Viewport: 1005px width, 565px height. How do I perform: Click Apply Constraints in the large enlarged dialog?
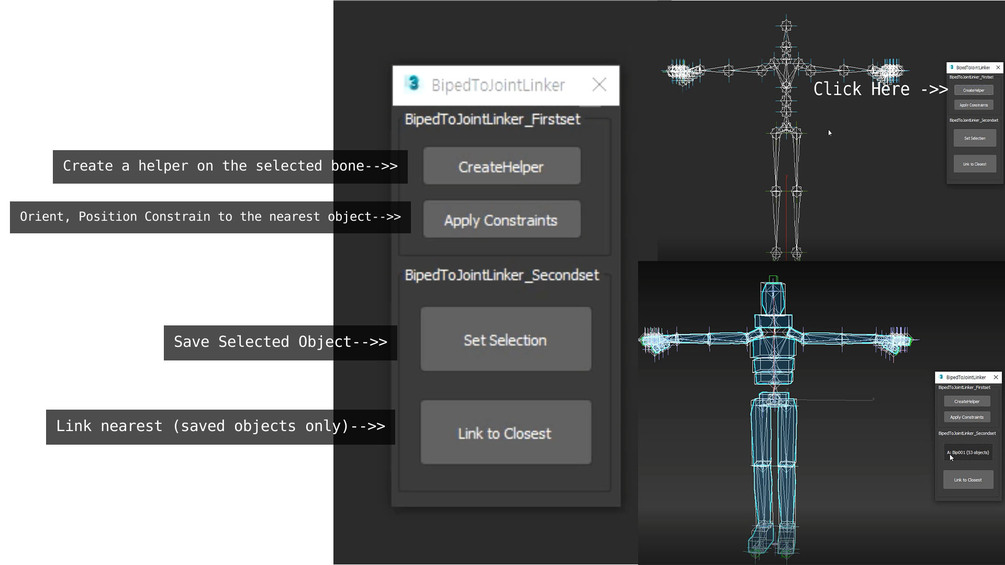click(x=502, y=220)
